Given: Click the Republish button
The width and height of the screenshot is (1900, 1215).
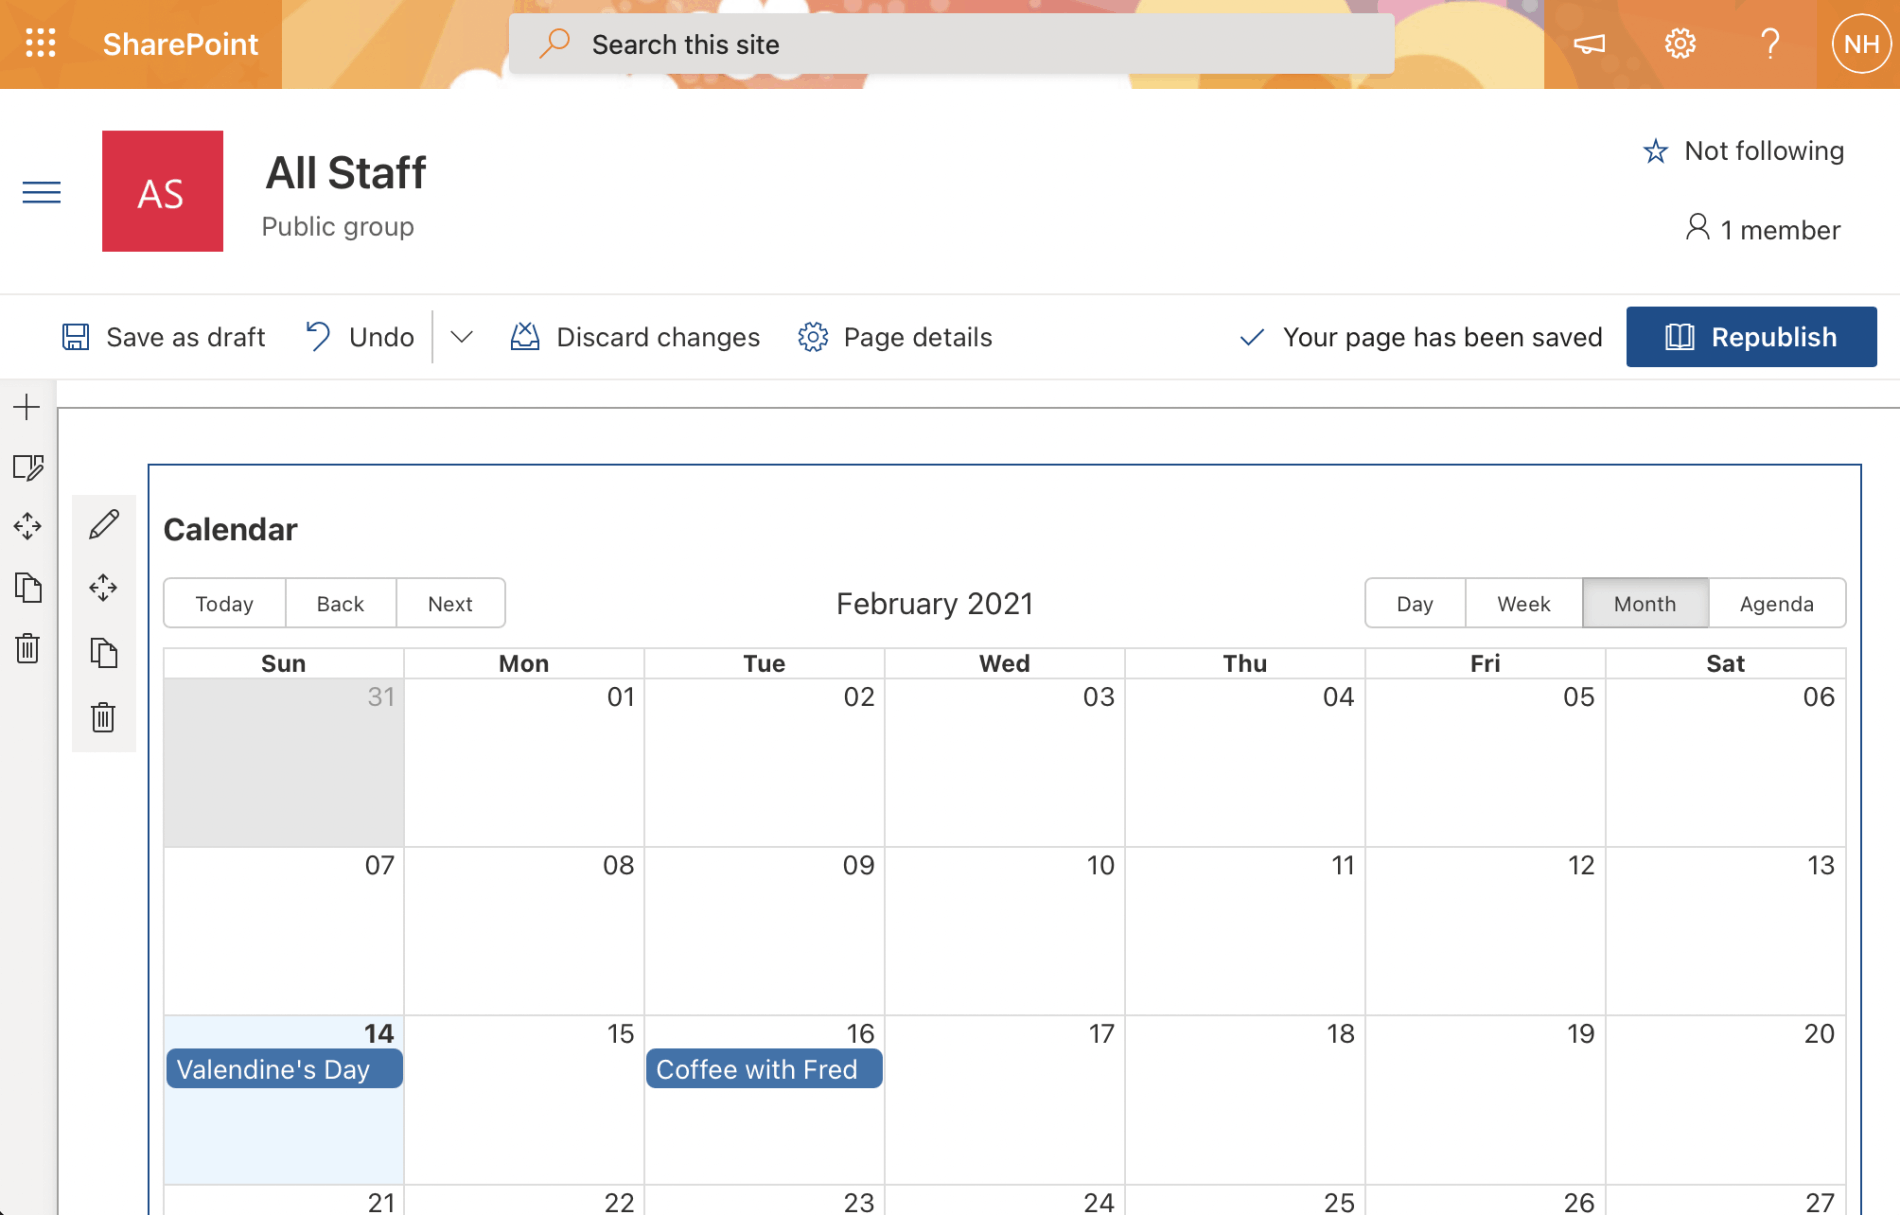Looking at the screenshot, I should point(1751,337).
